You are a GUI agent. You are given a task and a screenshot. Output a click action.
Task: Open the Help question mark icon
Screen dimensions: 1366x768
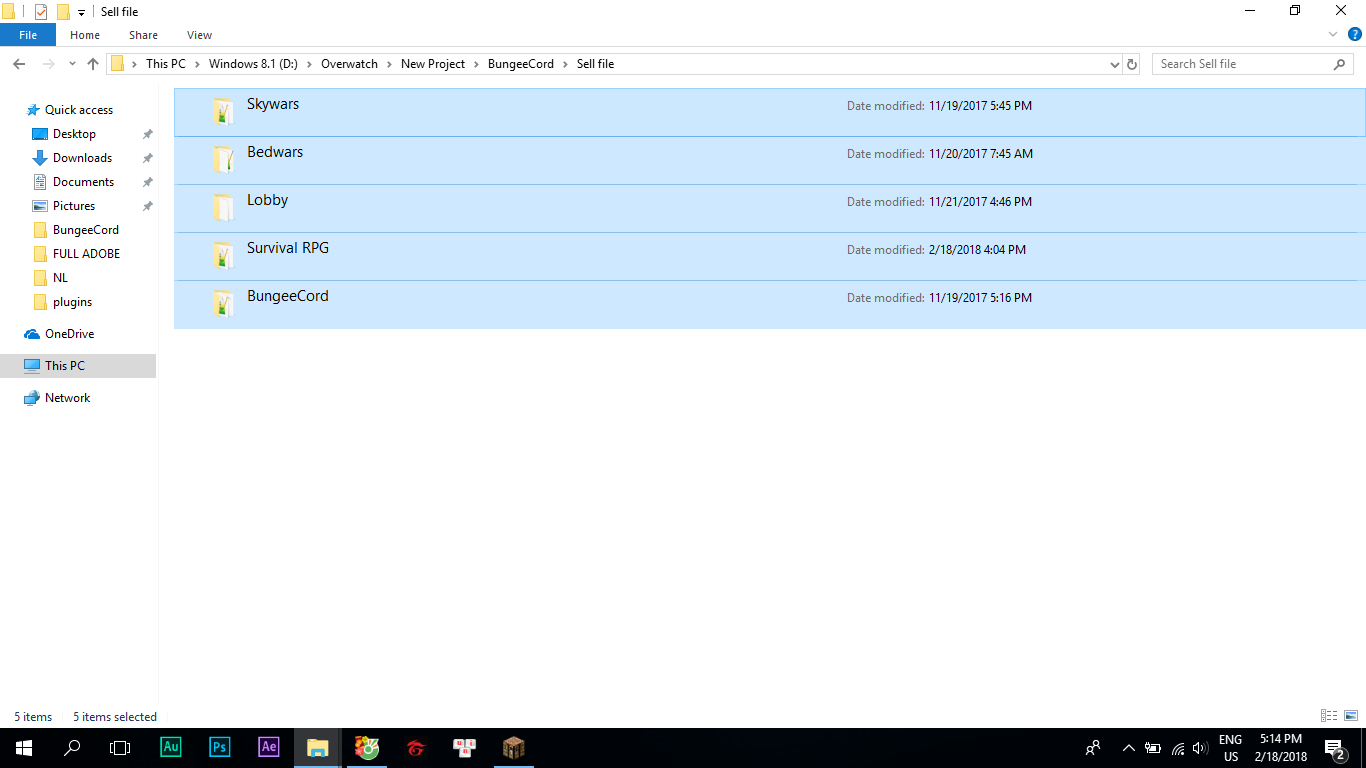click(1355, 35)
